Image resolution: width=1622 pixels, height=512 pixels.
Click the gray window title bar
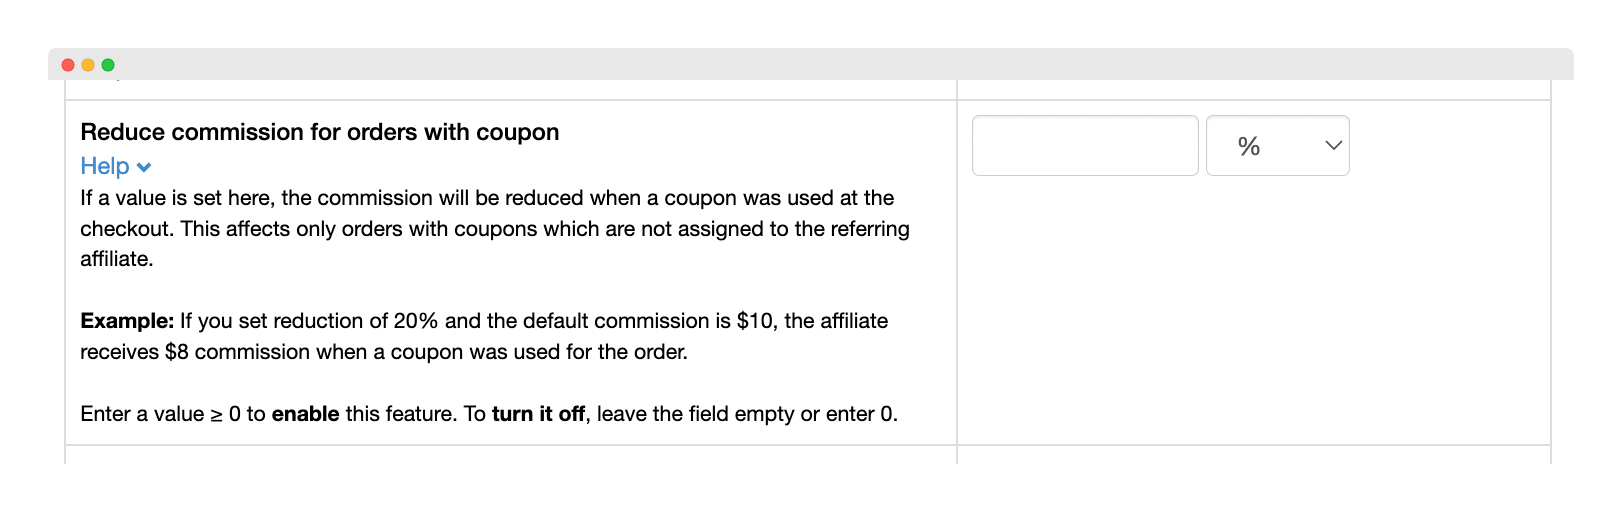pyautogui.click(x=811, y=64)
